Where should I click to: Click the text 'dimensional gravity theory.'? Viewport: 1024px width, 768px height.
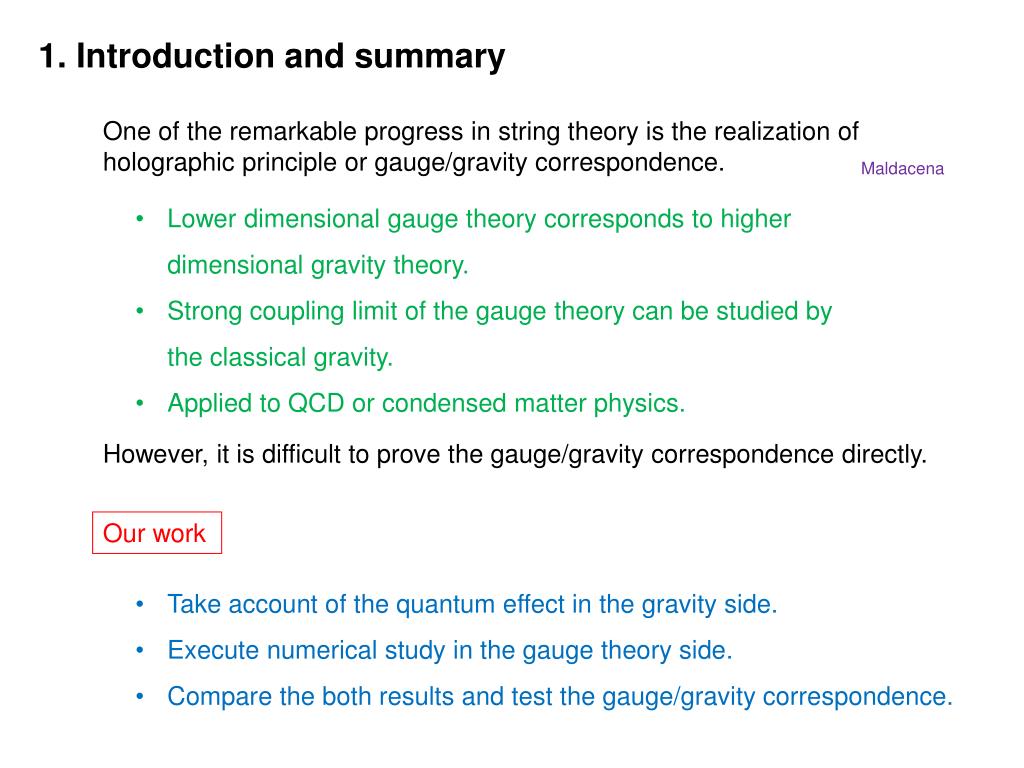[x=318, y=266]
